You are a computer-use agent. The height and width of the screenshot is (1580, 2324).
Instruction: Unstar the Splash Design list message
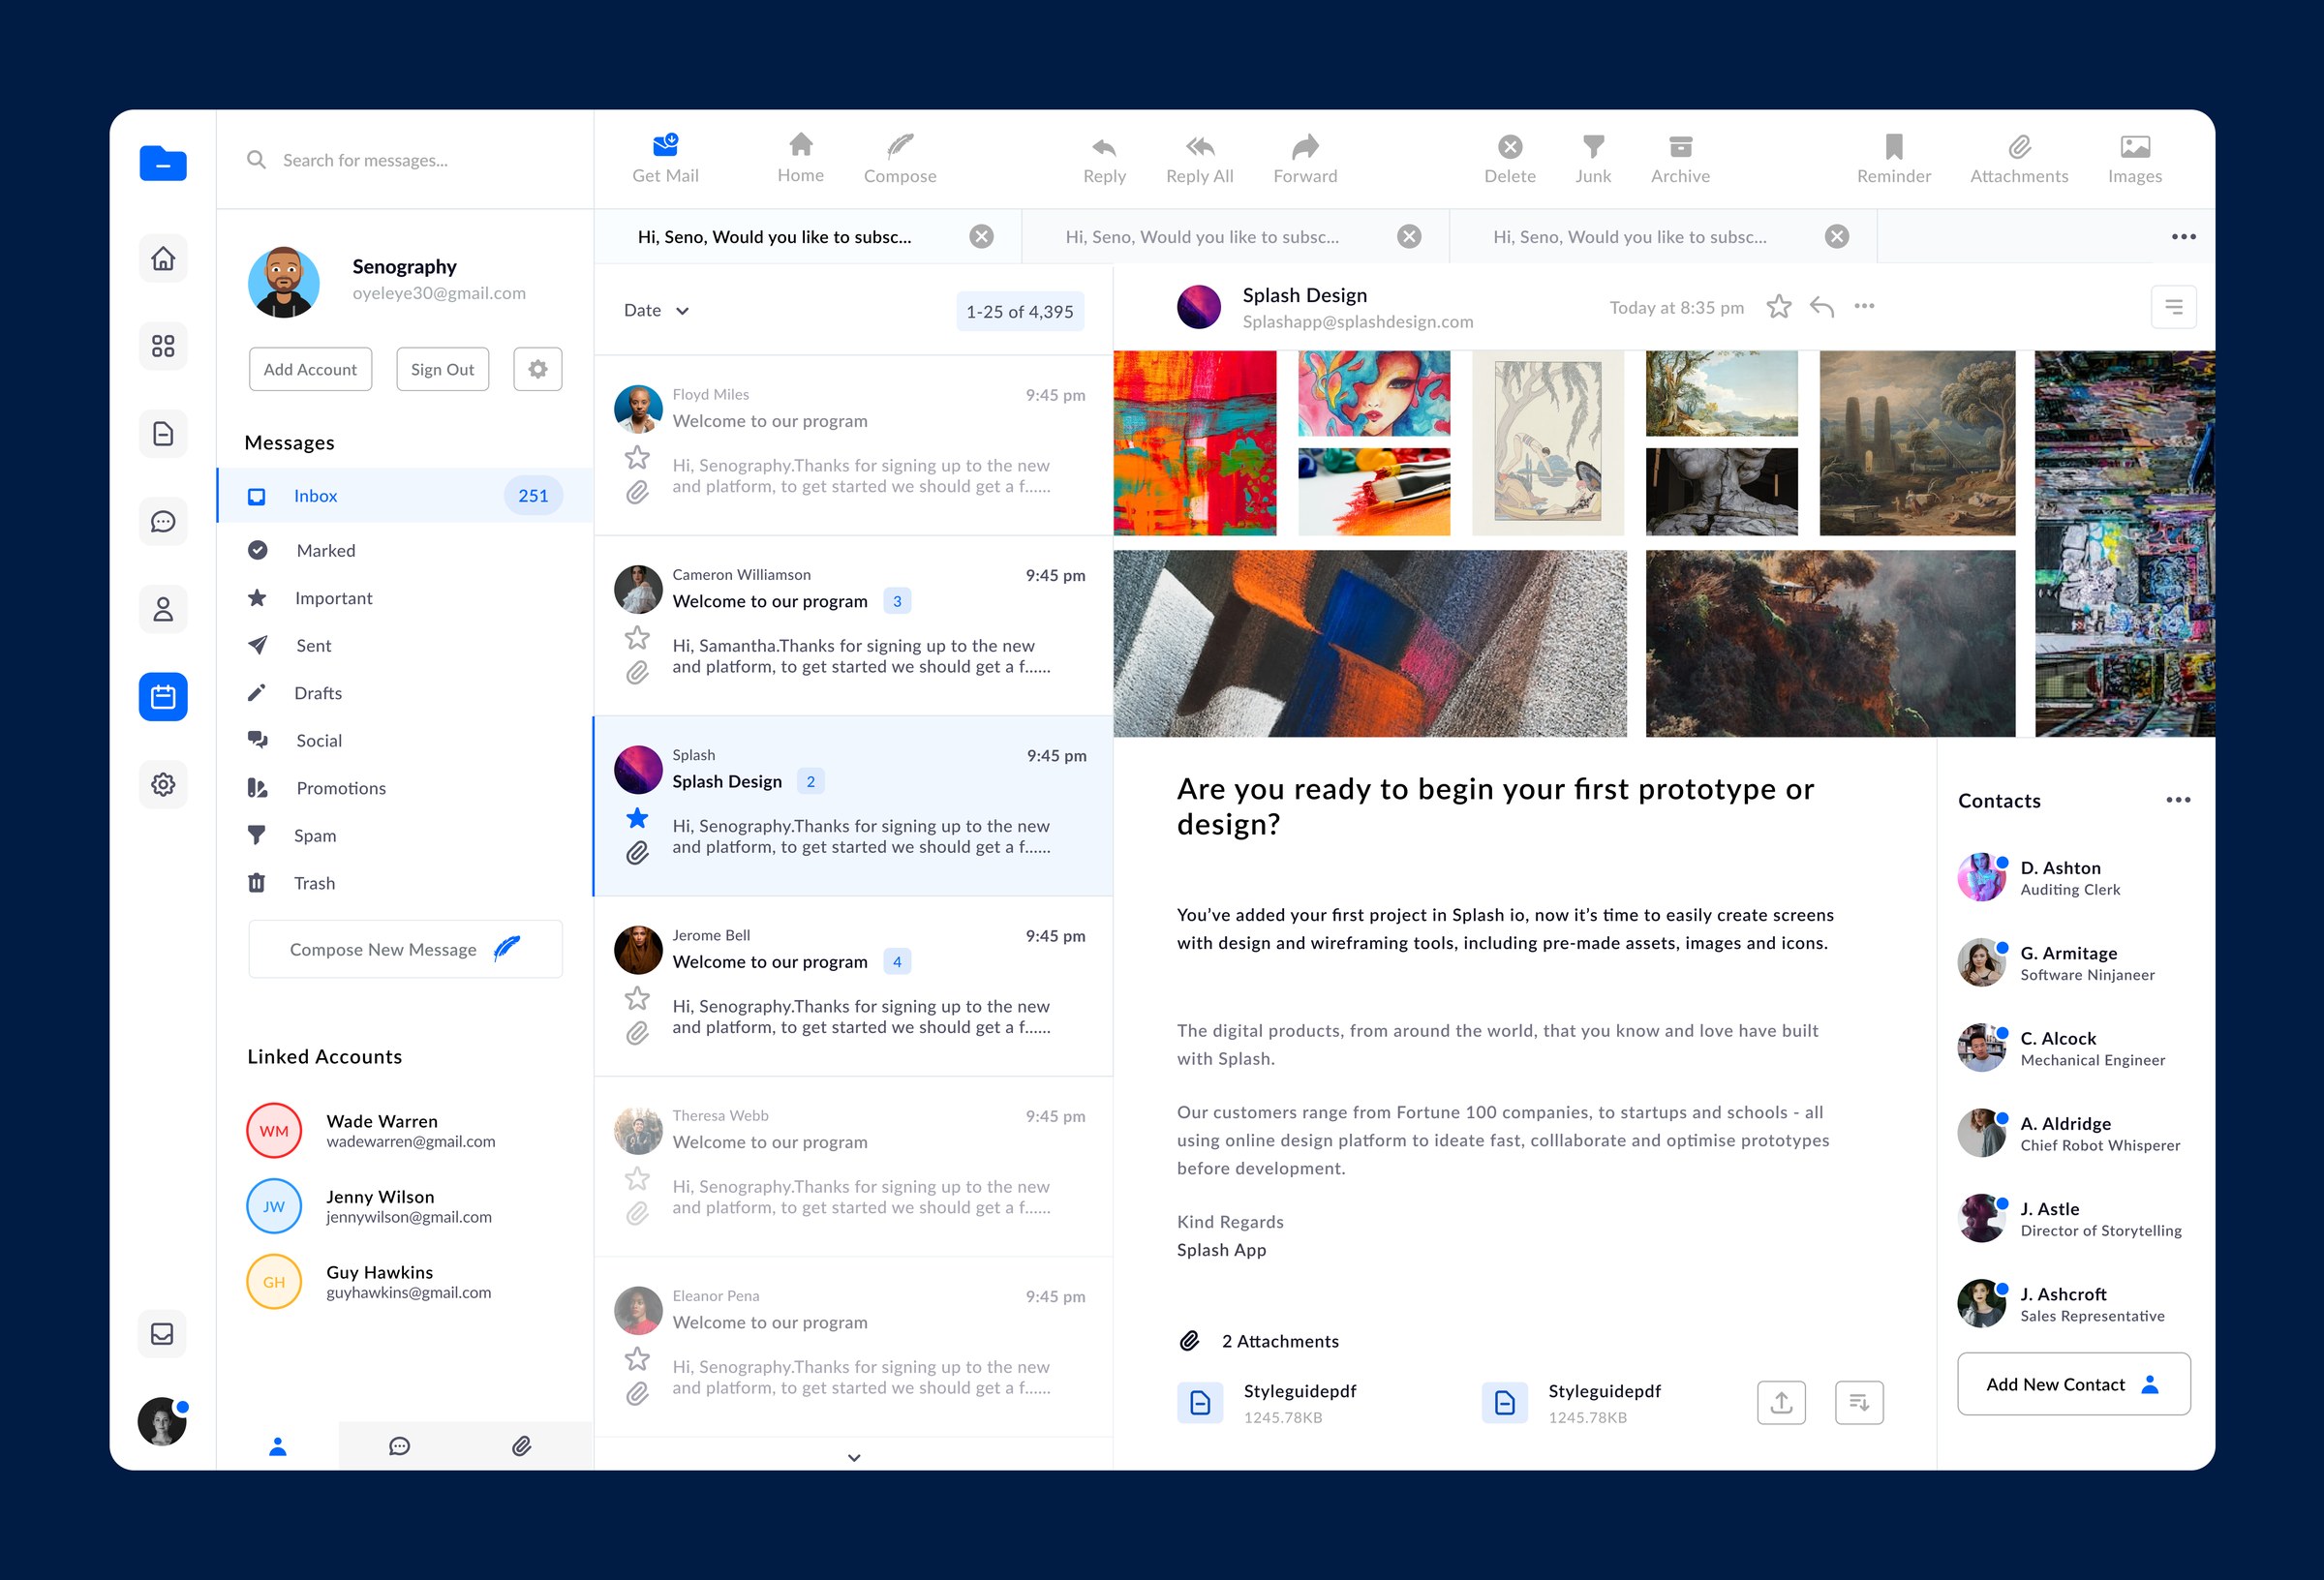637,819
